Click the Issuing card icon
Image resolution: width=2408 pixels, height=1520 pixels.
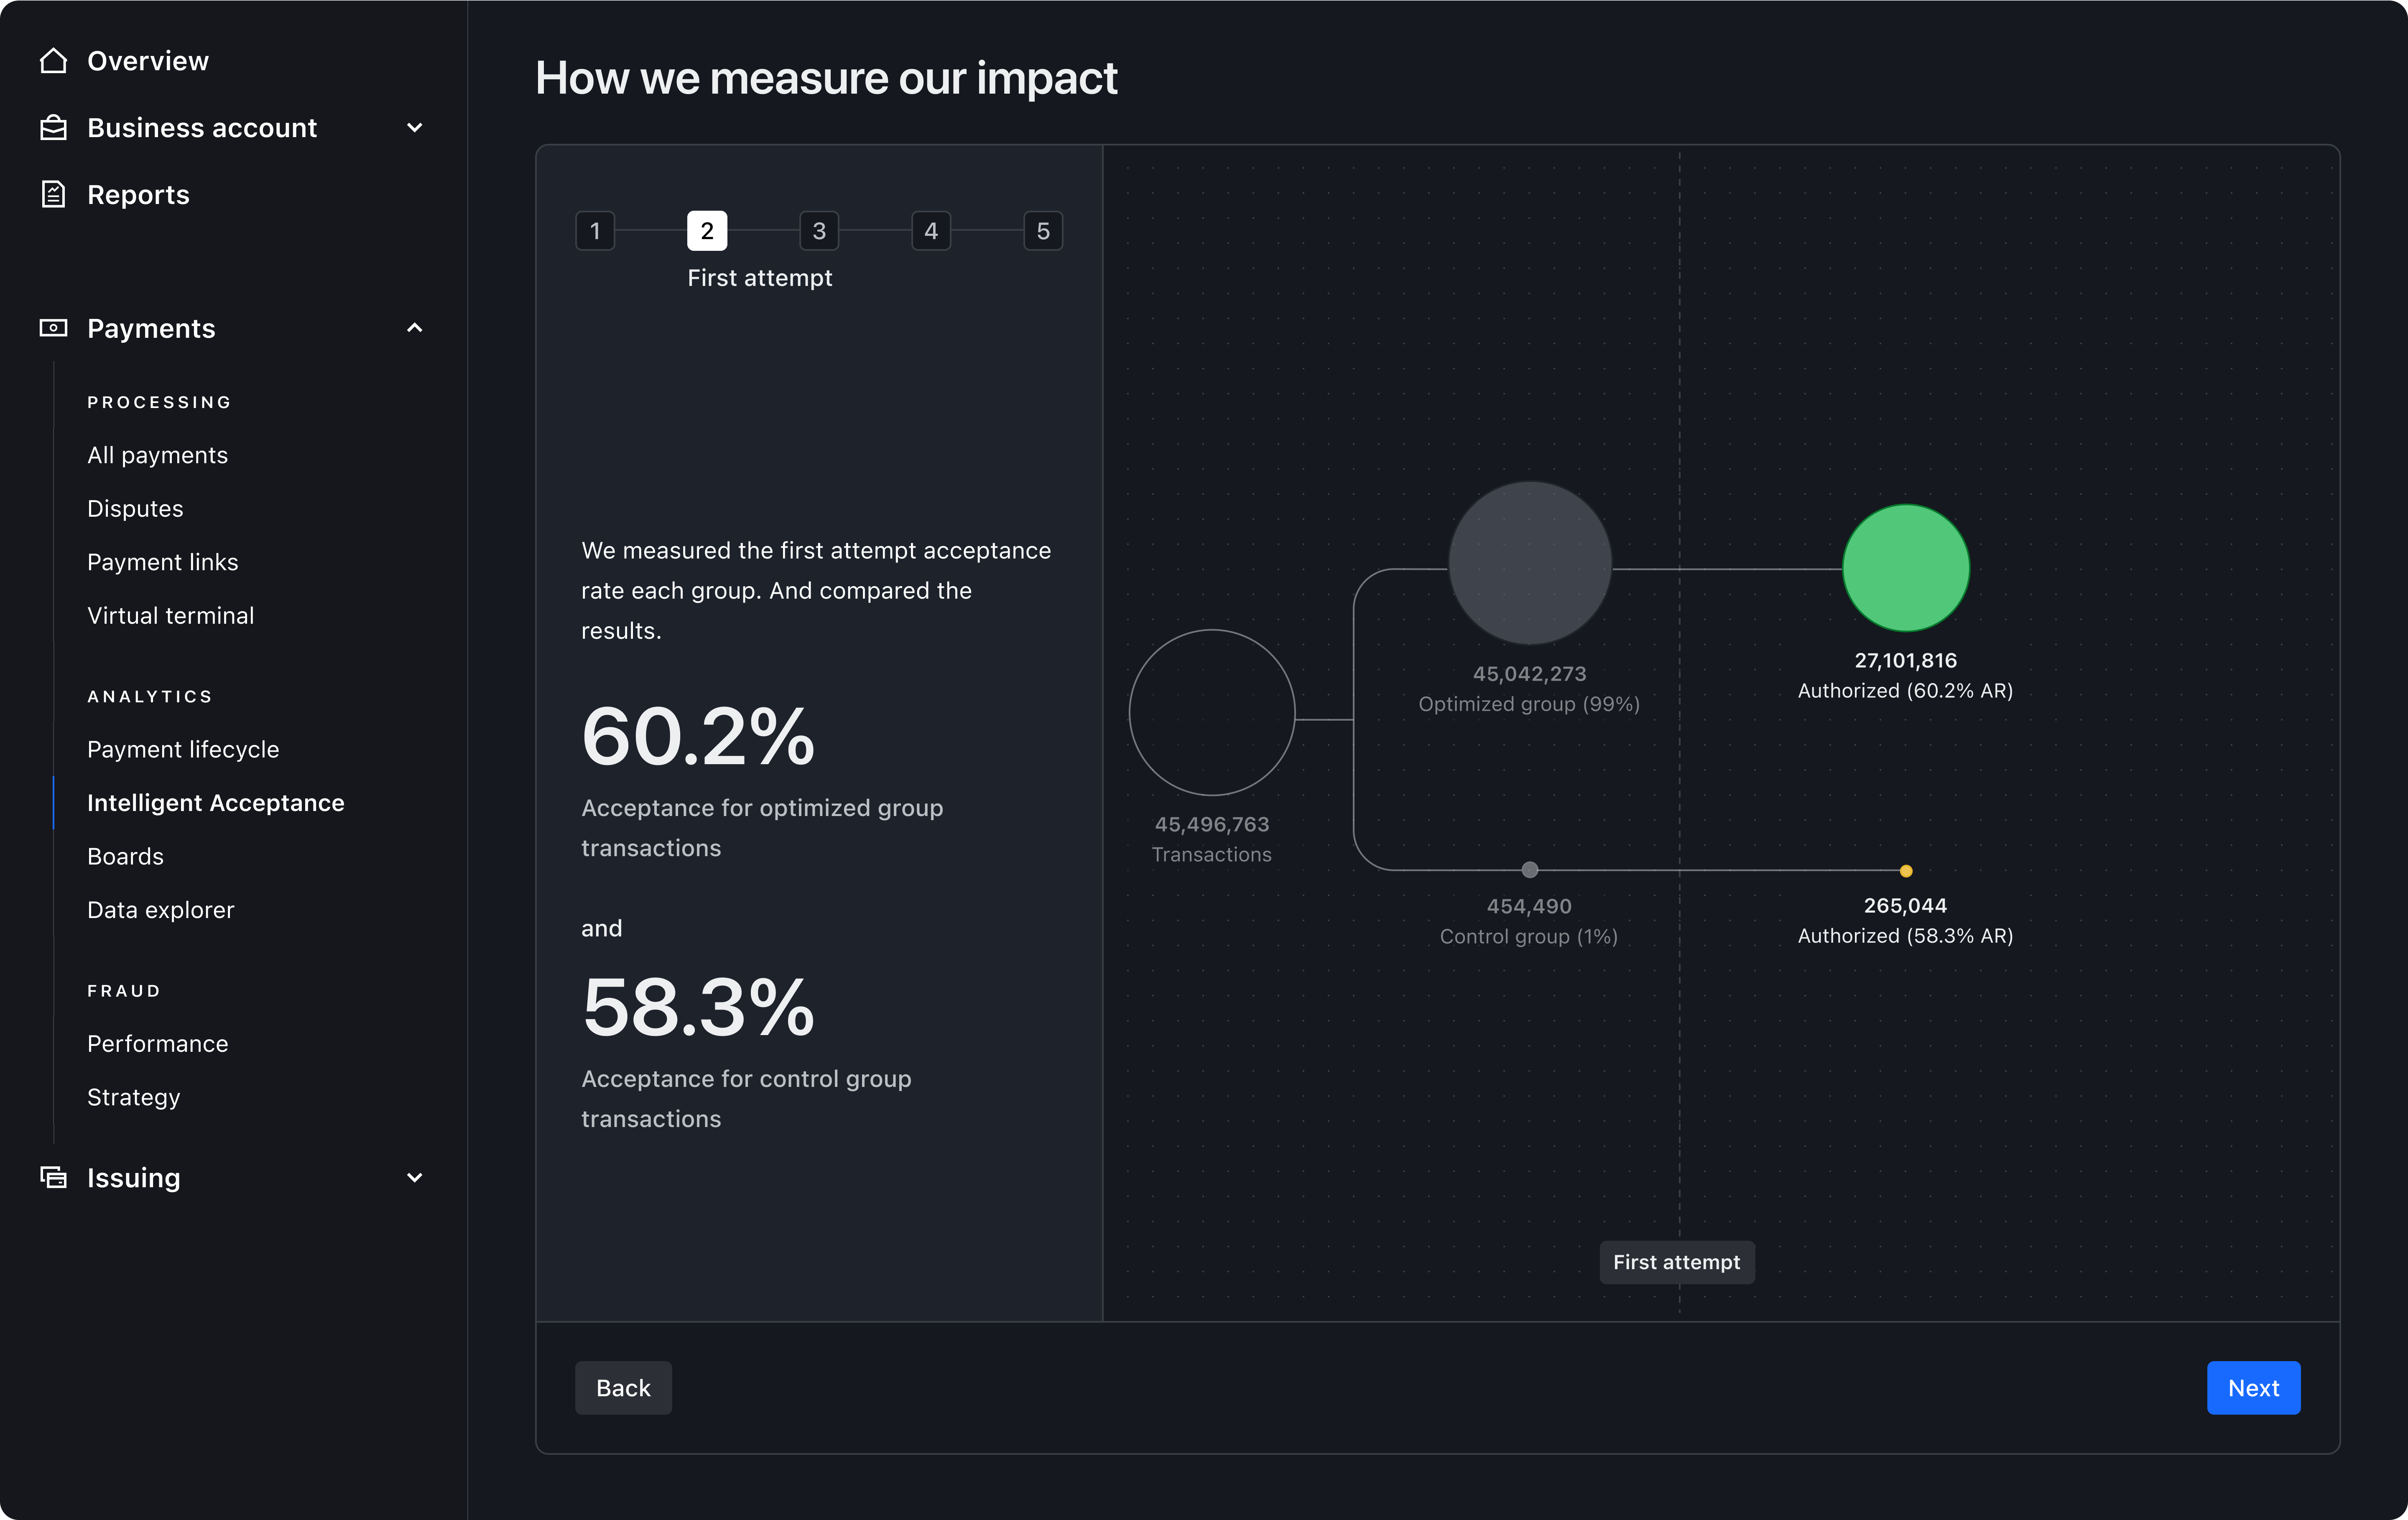53,1177
